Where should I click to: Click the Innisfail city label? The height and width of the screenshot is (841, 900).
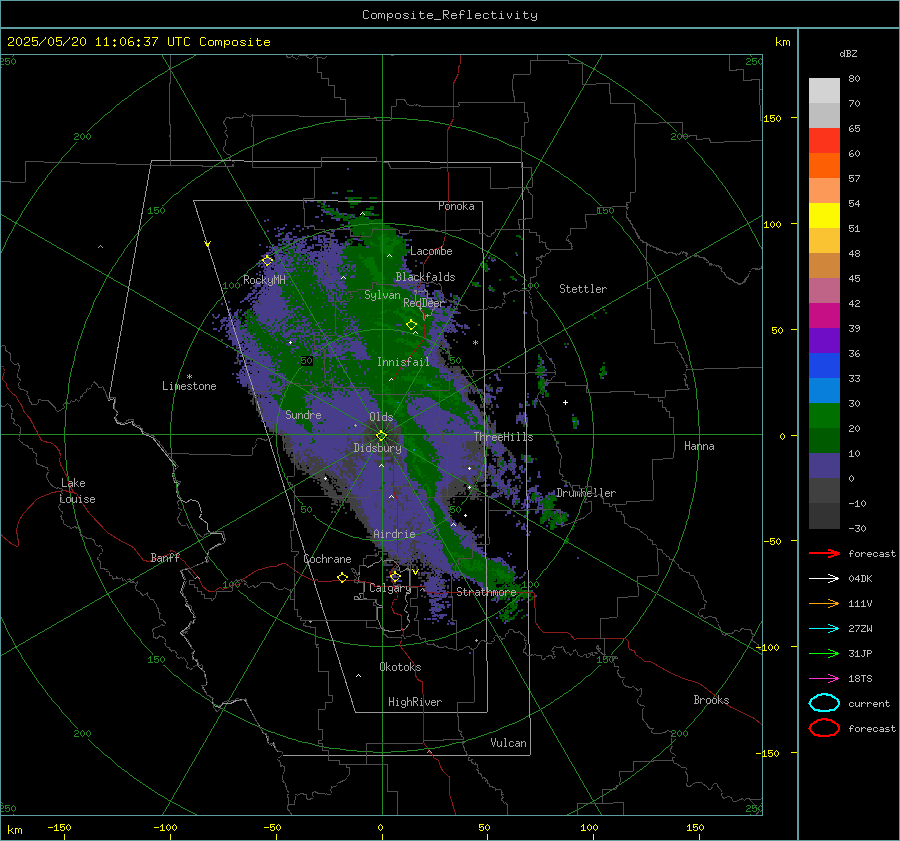pos(403,362)
